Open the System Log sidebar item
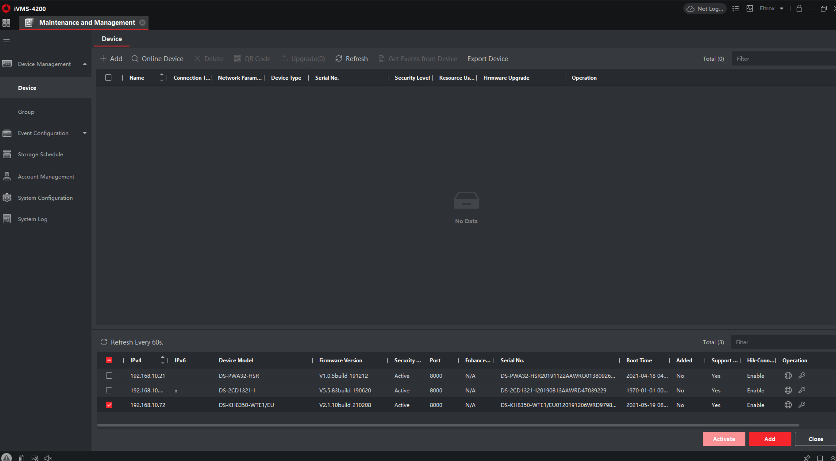The width and height of the screenshot is (836, 461). click(x=33, y=218)
